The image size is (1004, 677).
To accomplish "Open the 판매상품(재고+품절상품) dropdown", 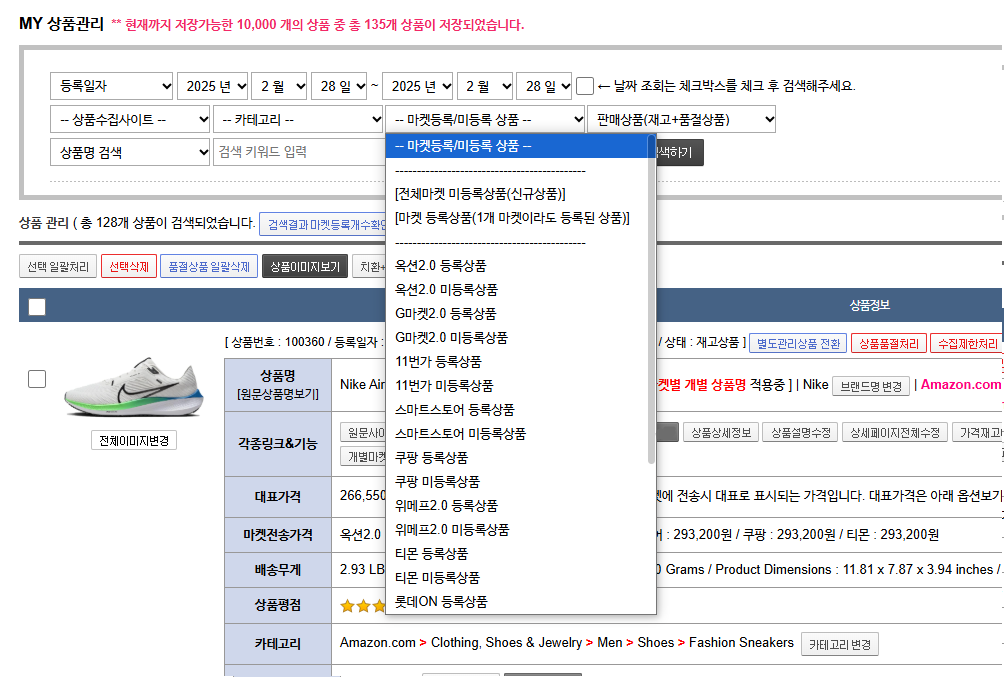I will [683, 120].
